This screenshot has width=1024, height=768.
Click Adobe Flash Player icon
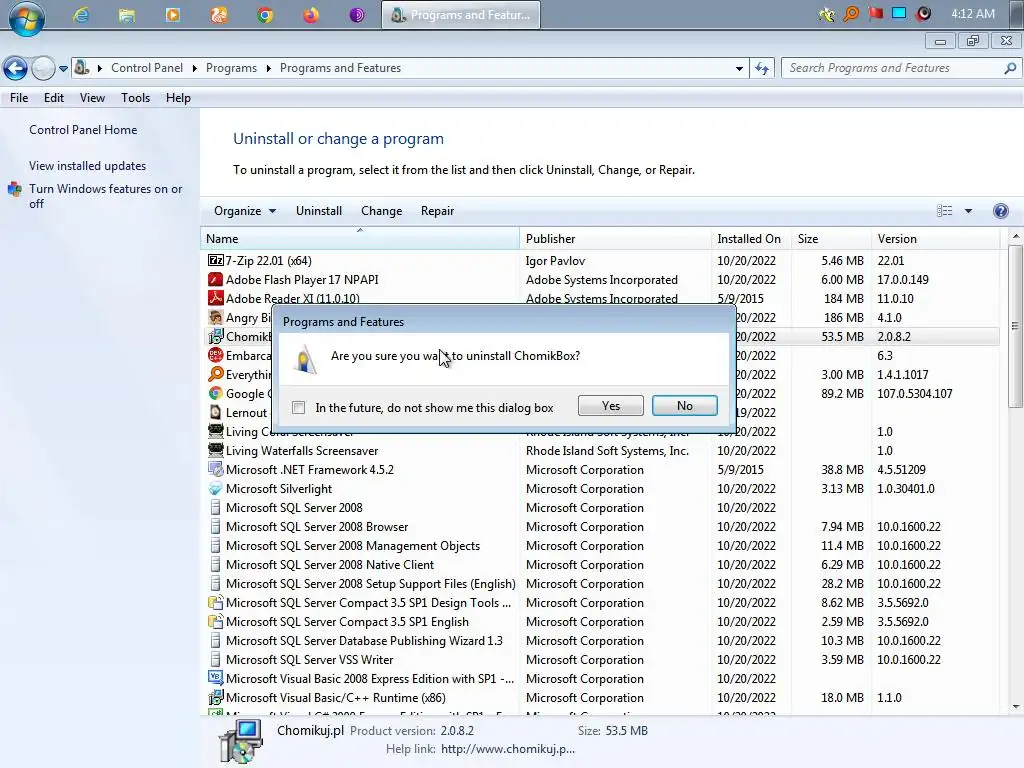click(x=215, y=280)
